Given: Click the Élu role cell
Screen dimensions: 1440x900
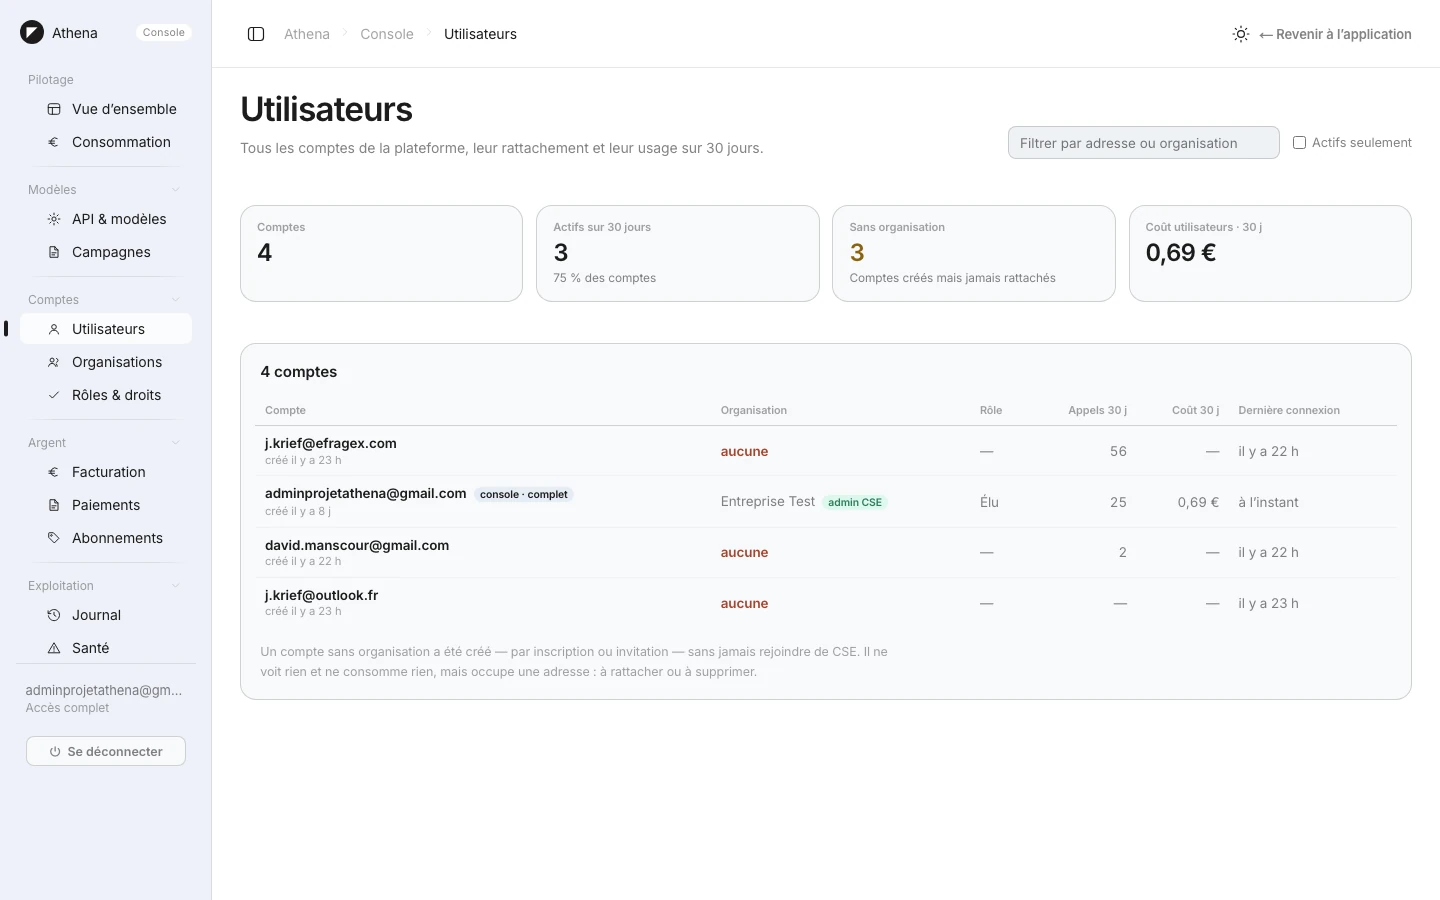Looking at the screenshot, I should [989, 502].
